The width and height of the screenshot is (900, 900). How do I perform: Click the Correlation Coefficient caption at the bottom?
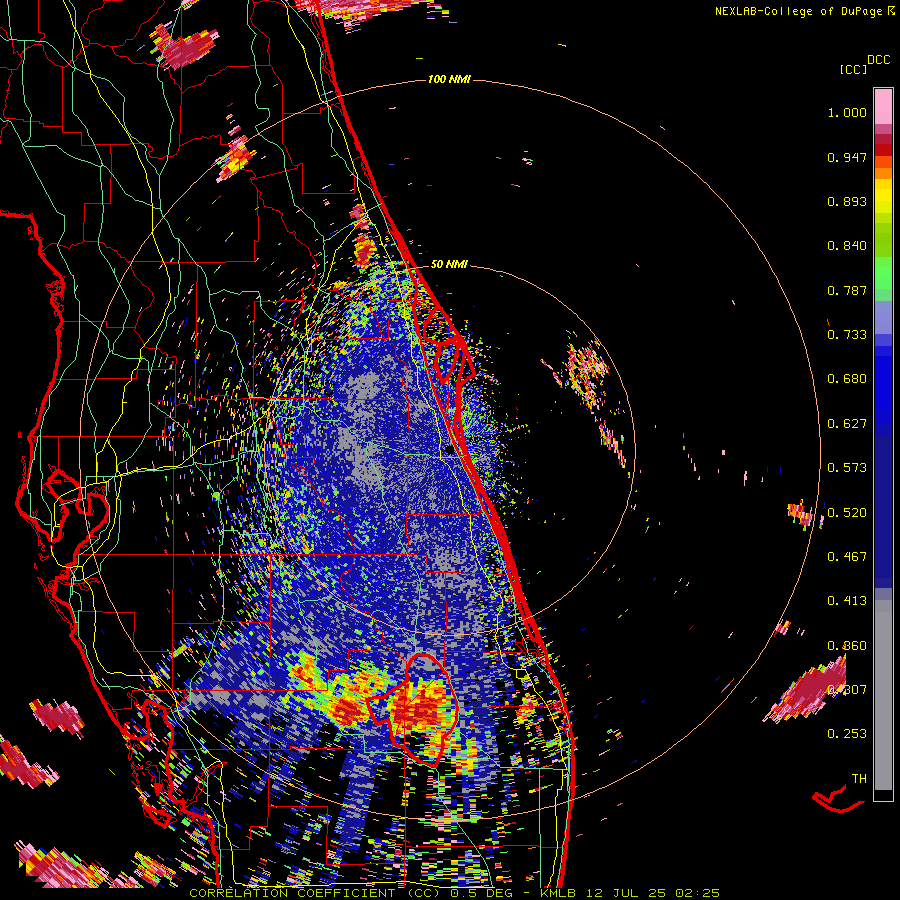pos(454,893)
